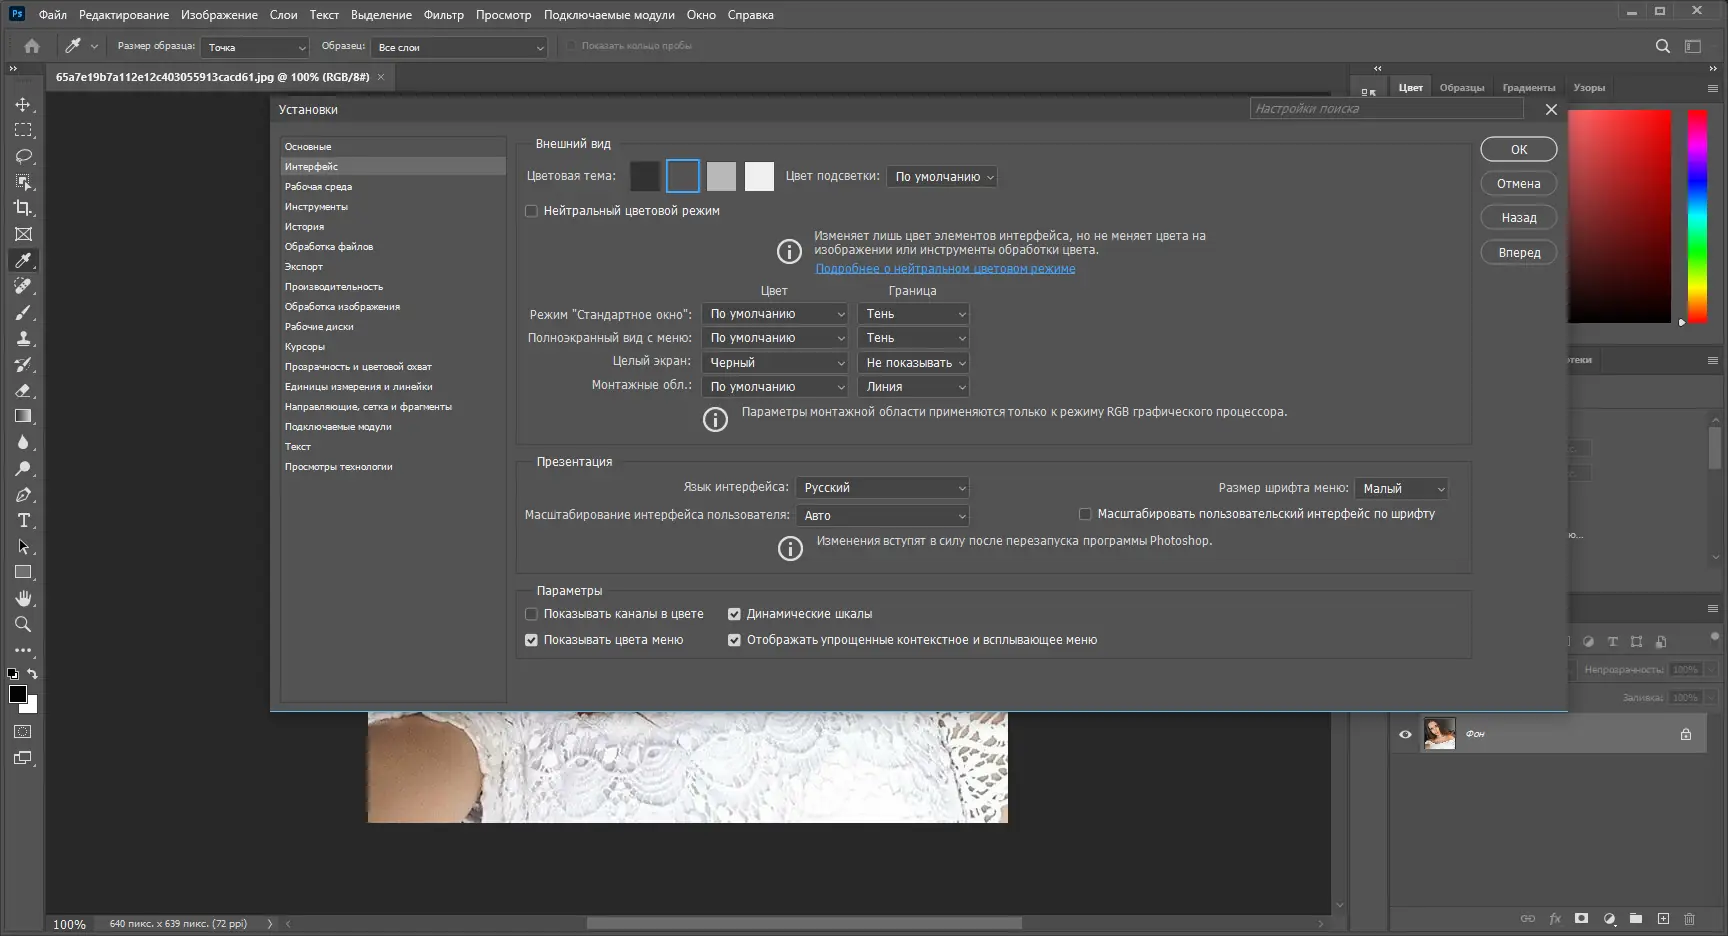Select the Horizontal Type tool
1728x936 pixels.
pyautogui.click(x=23, y=520)
